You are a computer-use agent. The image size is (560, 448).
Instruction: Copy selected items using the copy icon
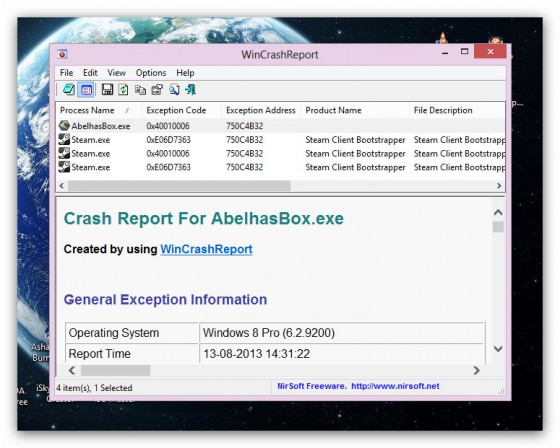[x=140, y=90]
